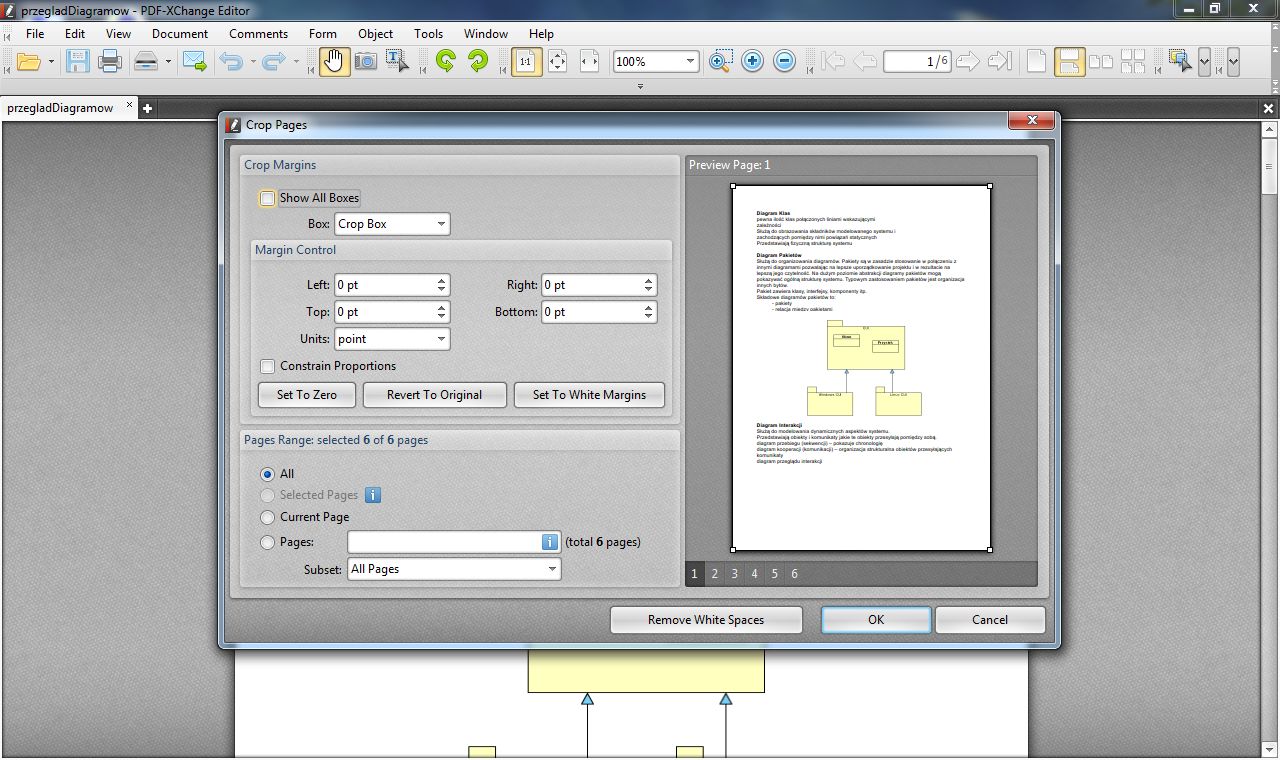Image resolution: width=1280 pixels, height=760 pixels.
Task: Switch to the przegladDiagramow tab
Action: pos(62,107)
